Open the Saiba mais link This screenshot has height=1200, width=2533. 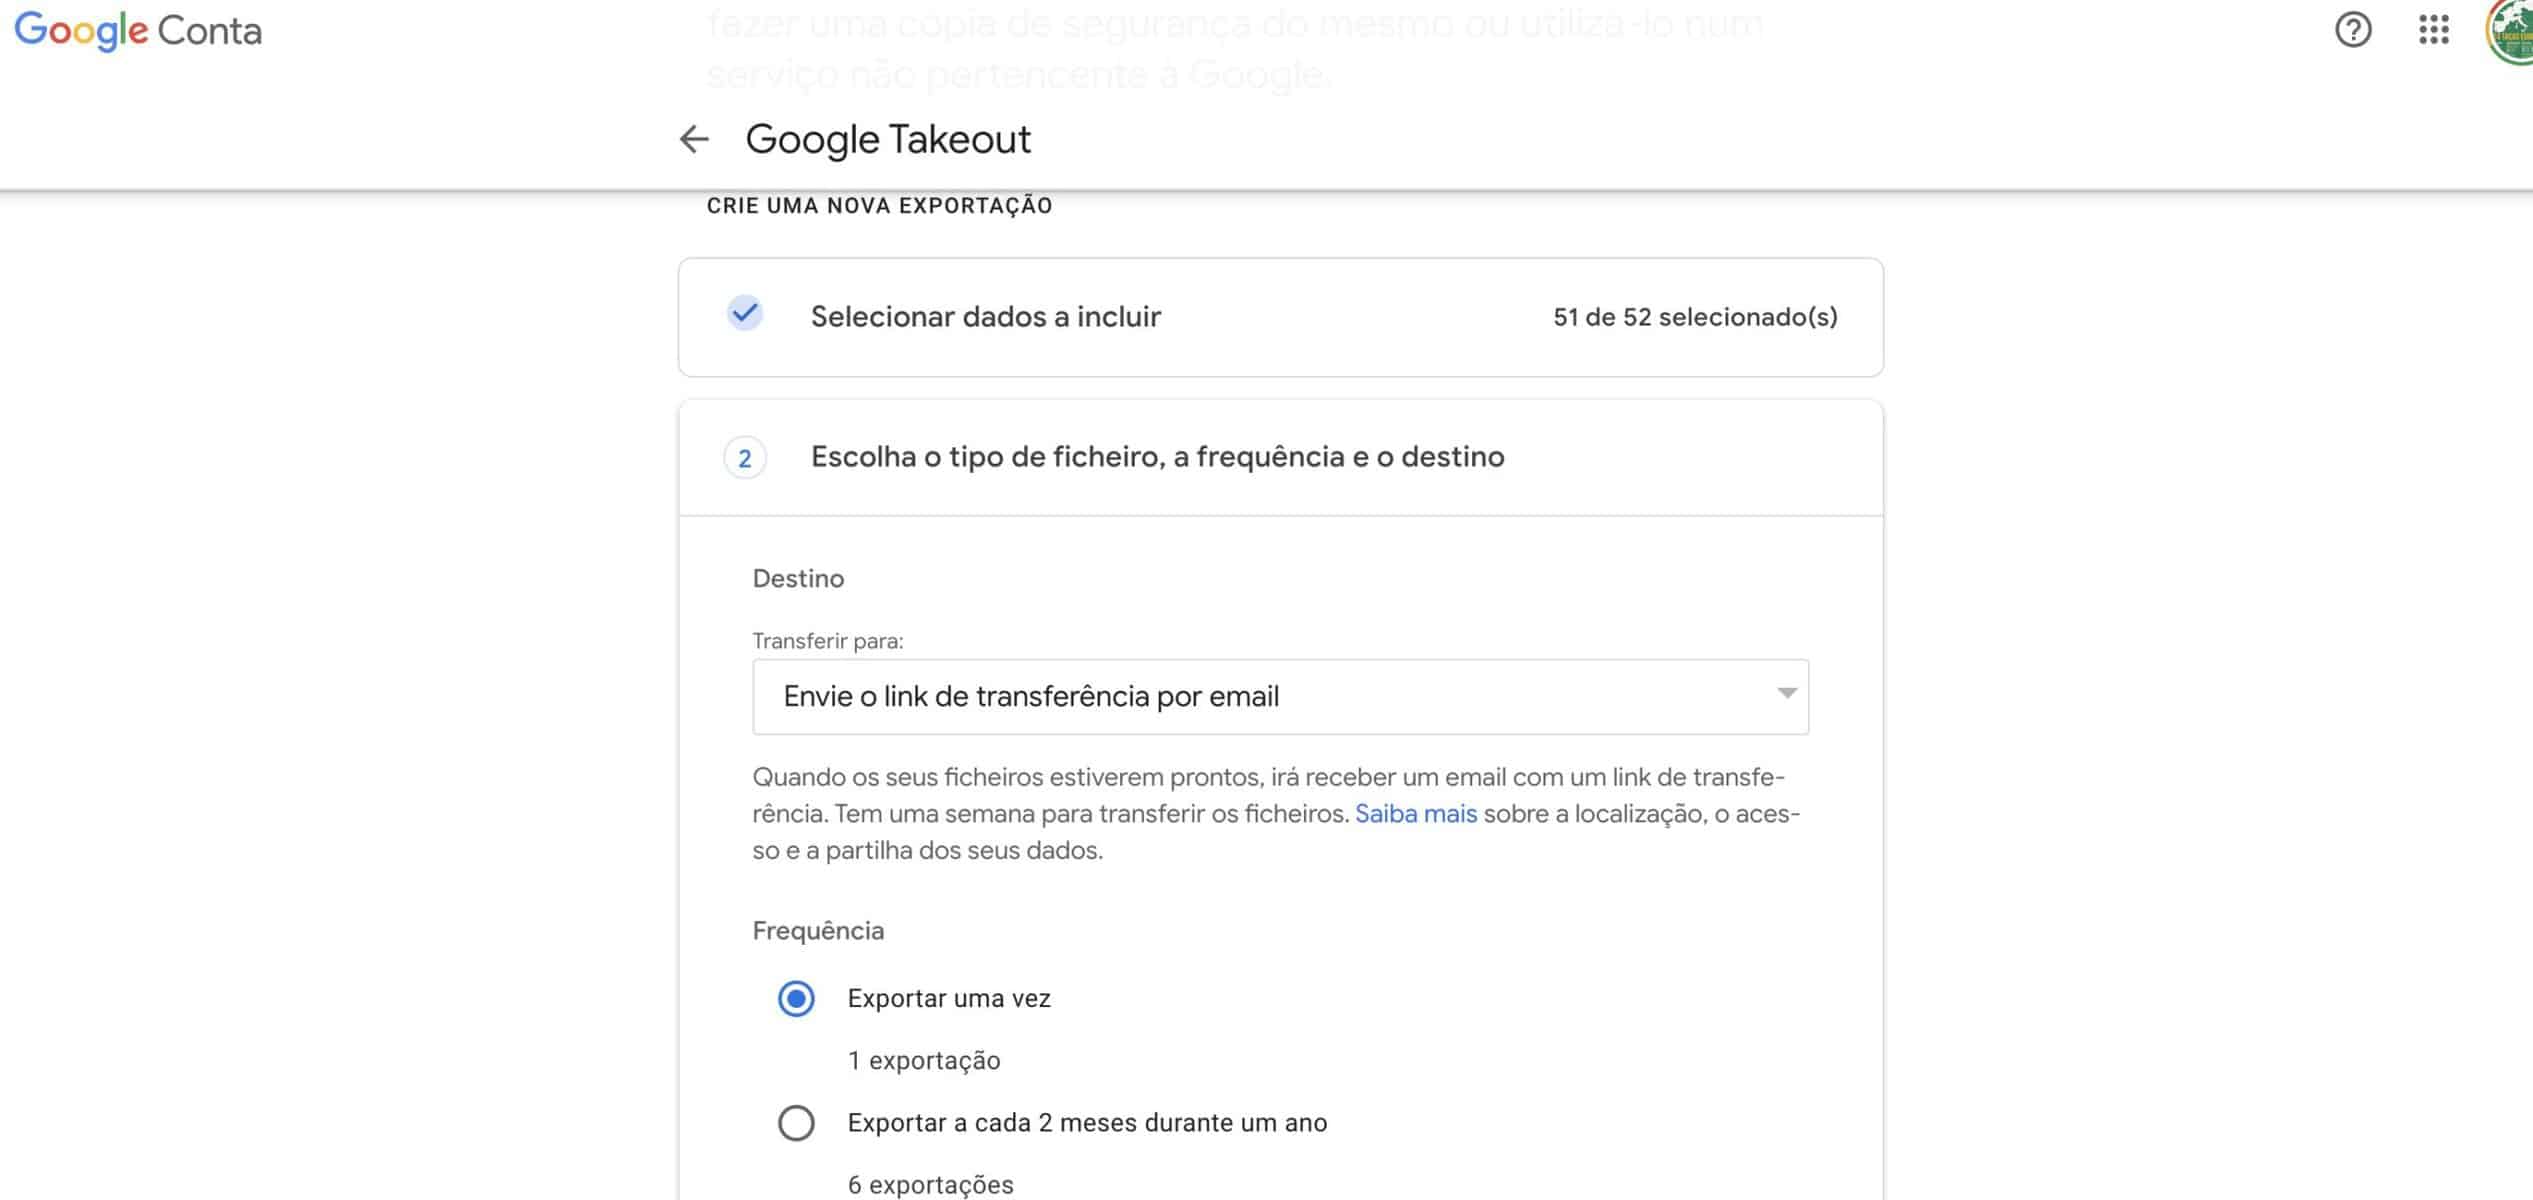coord(1415,814)
